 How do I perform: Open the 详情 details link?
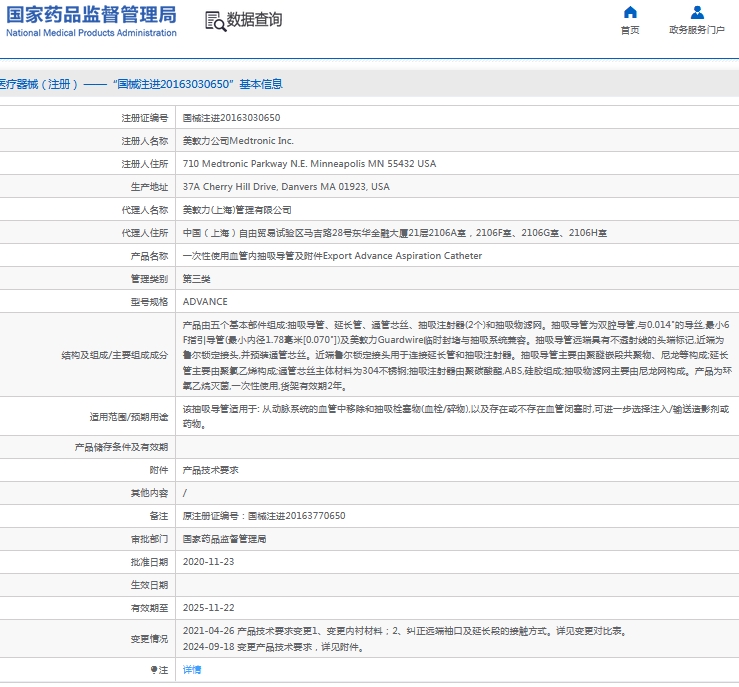coord(192,670)
